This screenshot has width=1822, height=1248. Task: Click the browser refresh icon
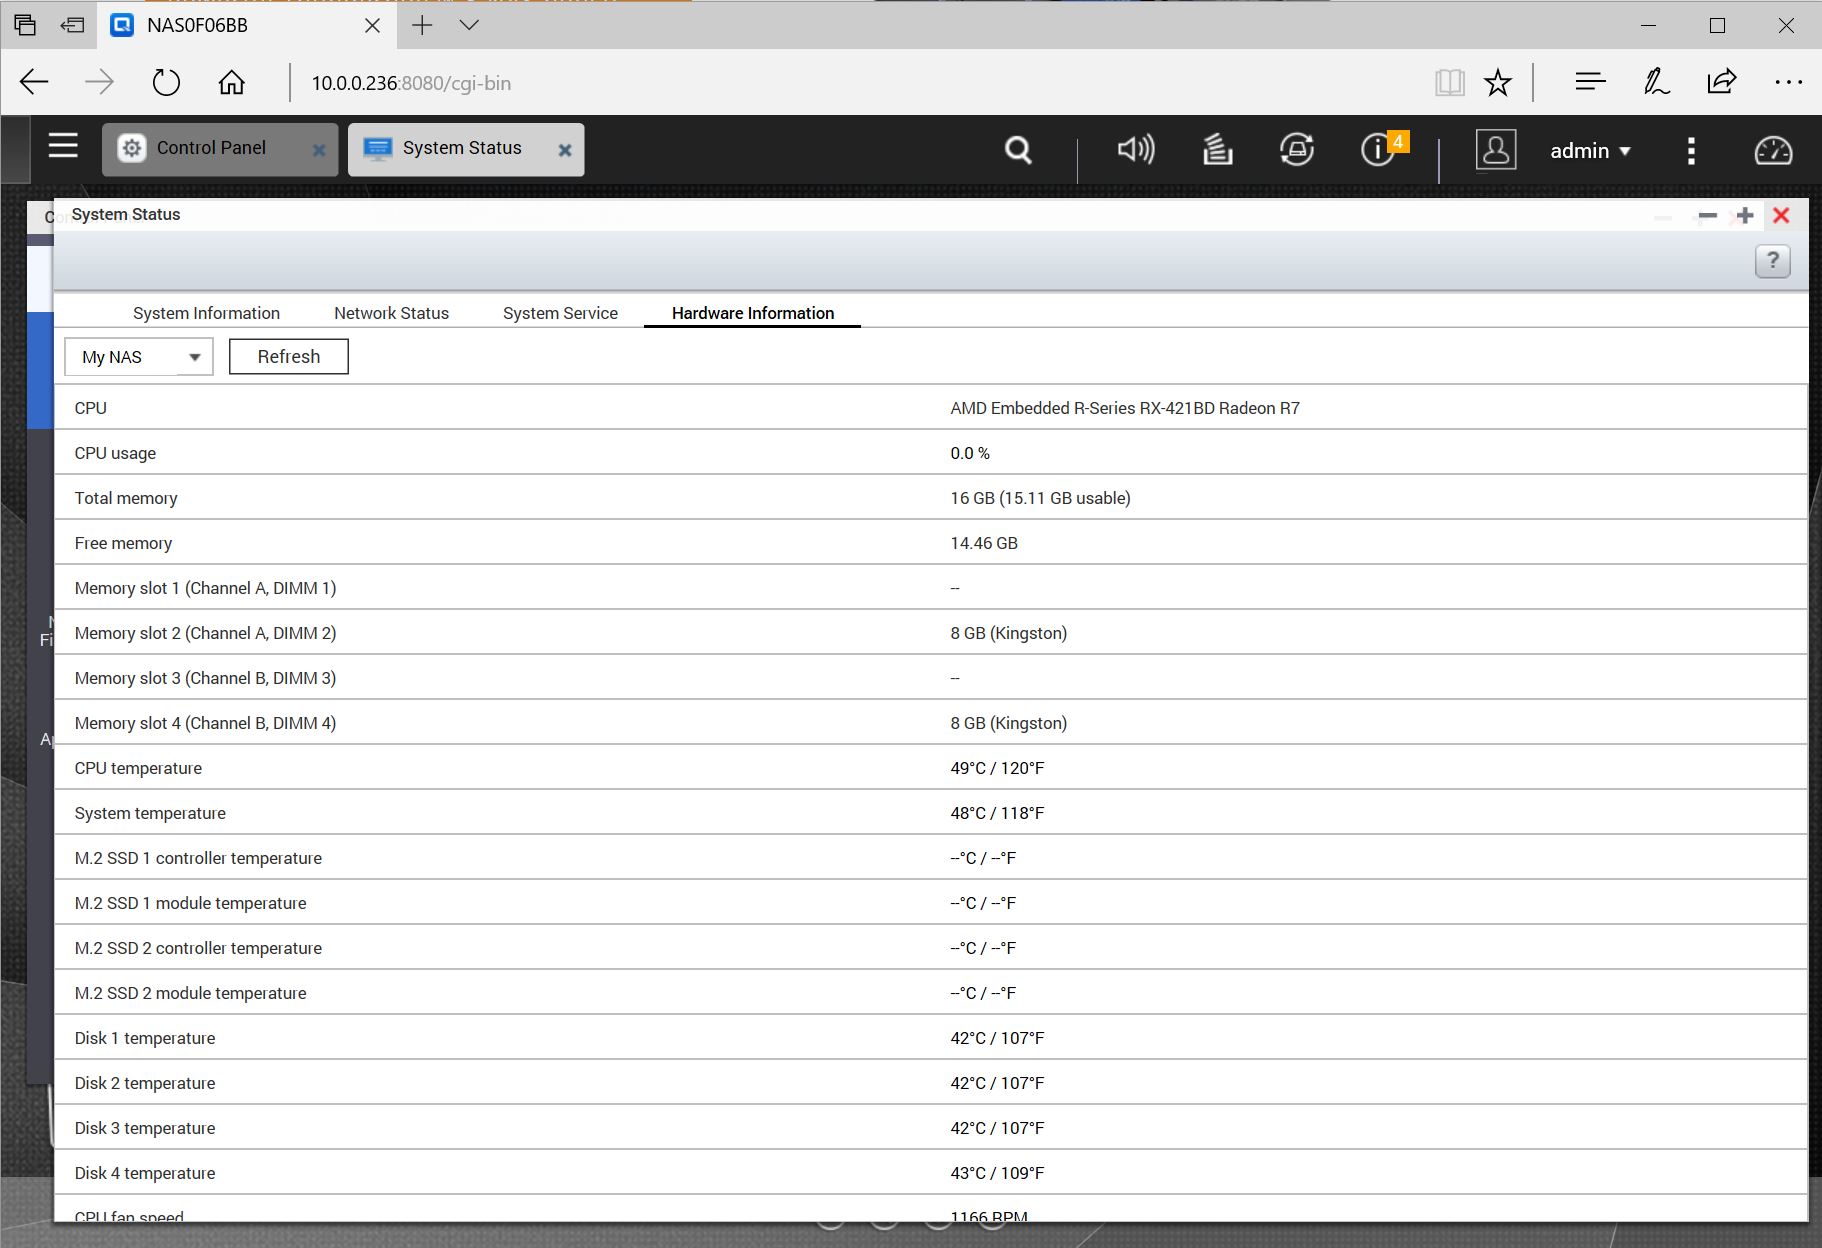pyautogui.click(x=166, y=82)
